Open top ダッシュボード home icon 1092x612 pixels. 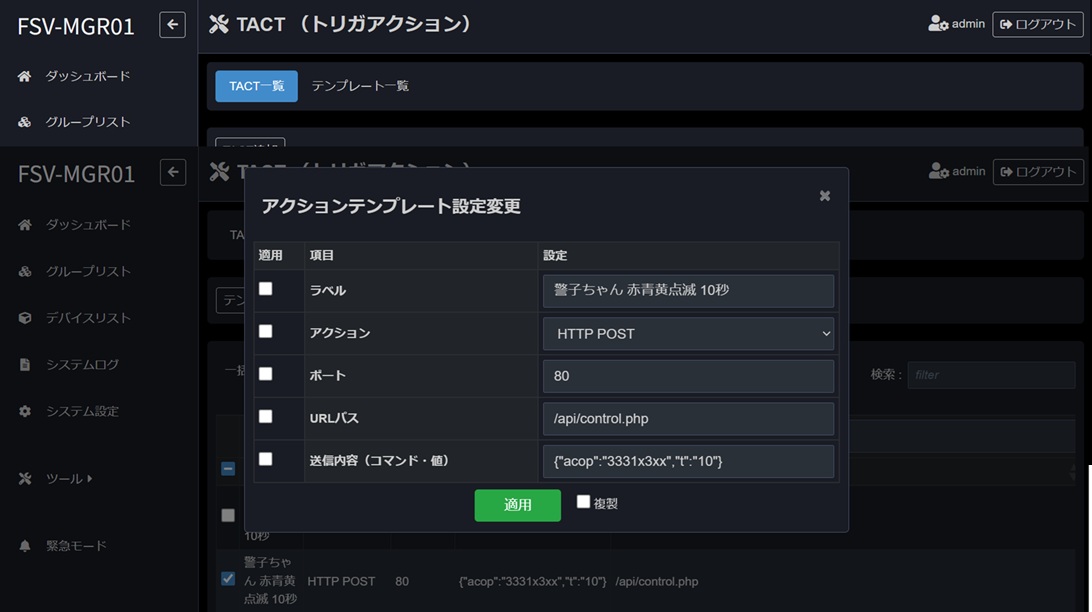pos(24,77)
